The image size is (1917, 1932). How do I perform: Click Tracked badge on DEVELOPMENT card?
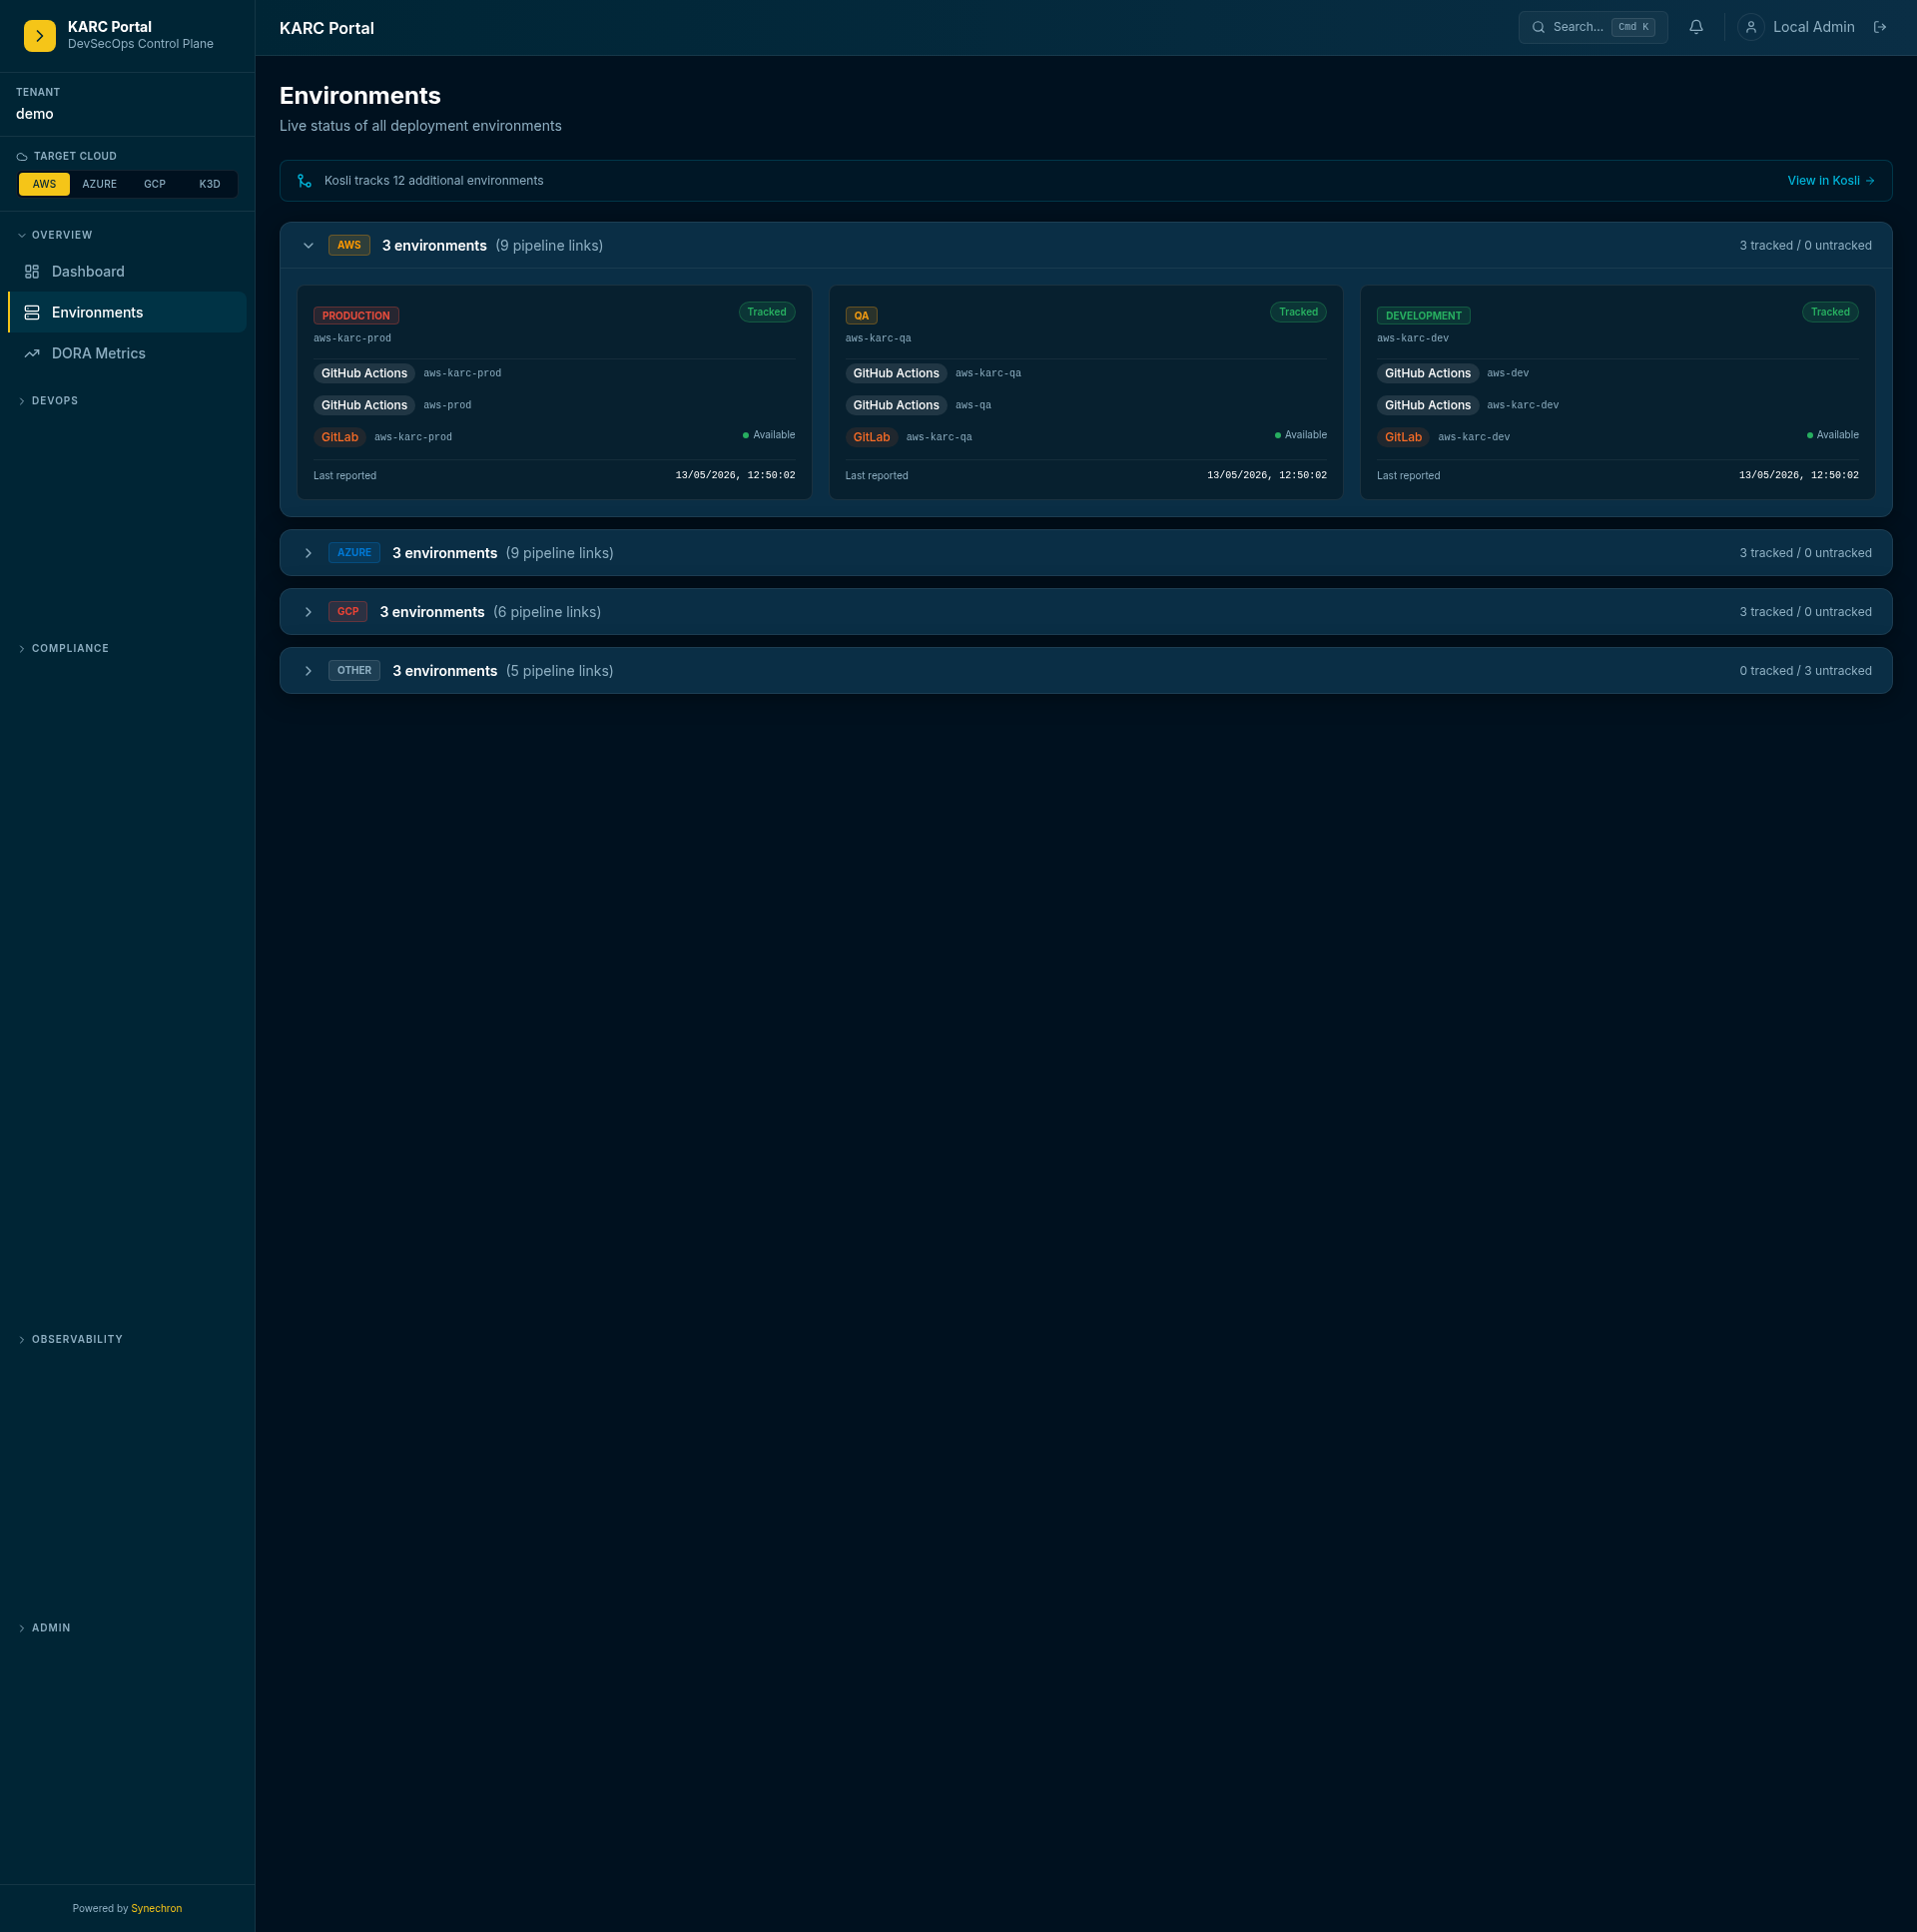[1830, 312]
